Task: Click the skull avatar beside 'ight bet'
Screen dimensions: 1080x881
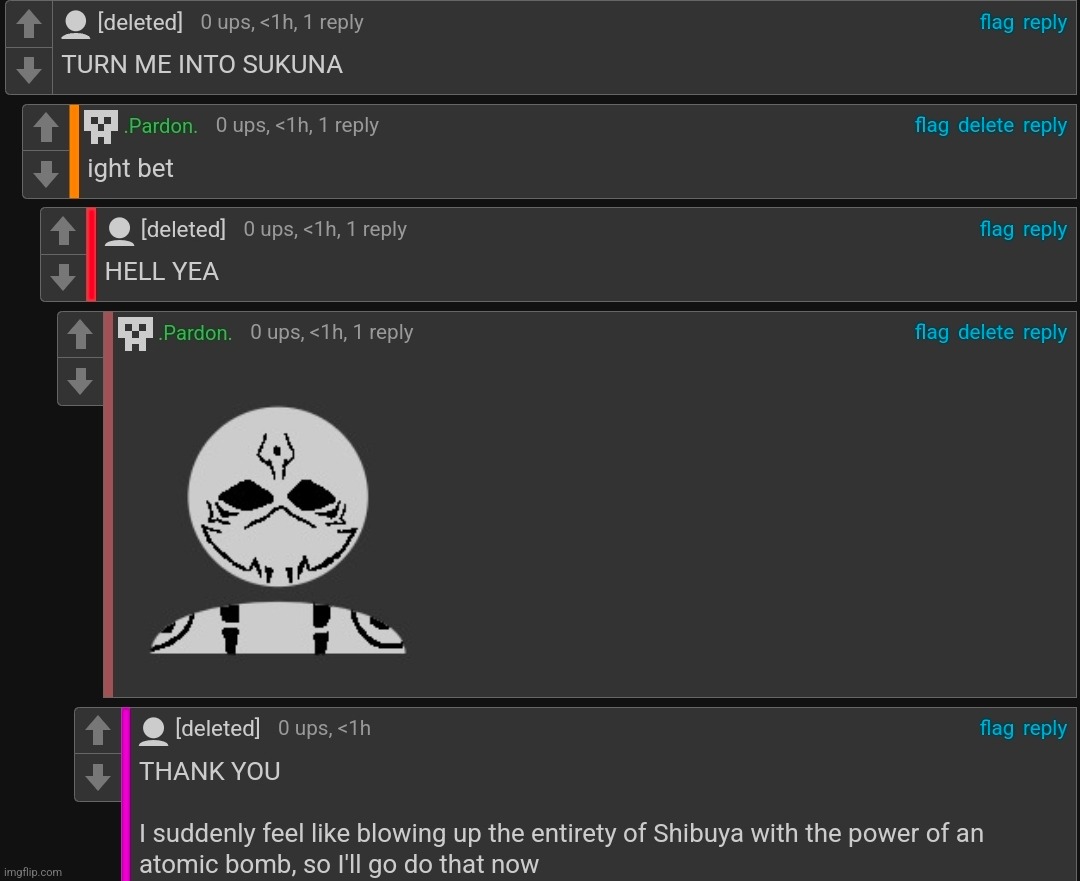Action: tap(101, 127)
